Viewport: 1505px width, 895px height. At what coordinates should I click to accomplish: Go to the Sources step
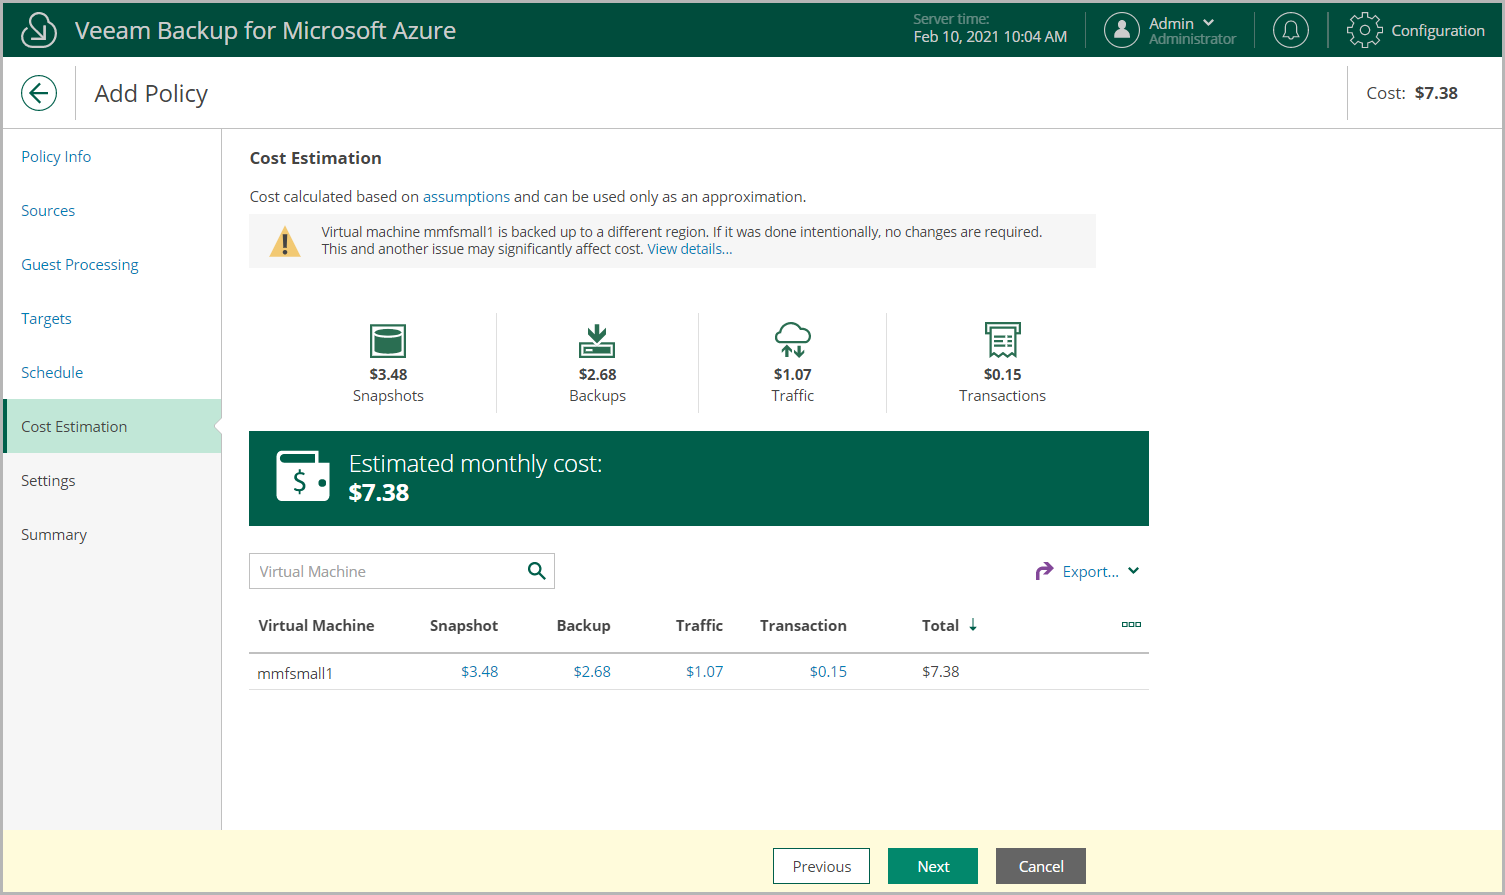pos(48,211)
